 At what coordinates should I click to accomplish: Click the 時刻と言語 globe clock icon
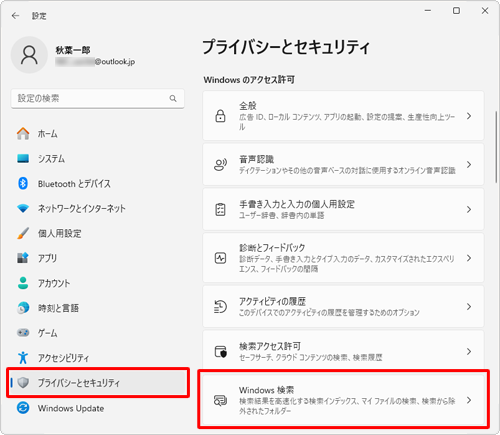point(23,308)
